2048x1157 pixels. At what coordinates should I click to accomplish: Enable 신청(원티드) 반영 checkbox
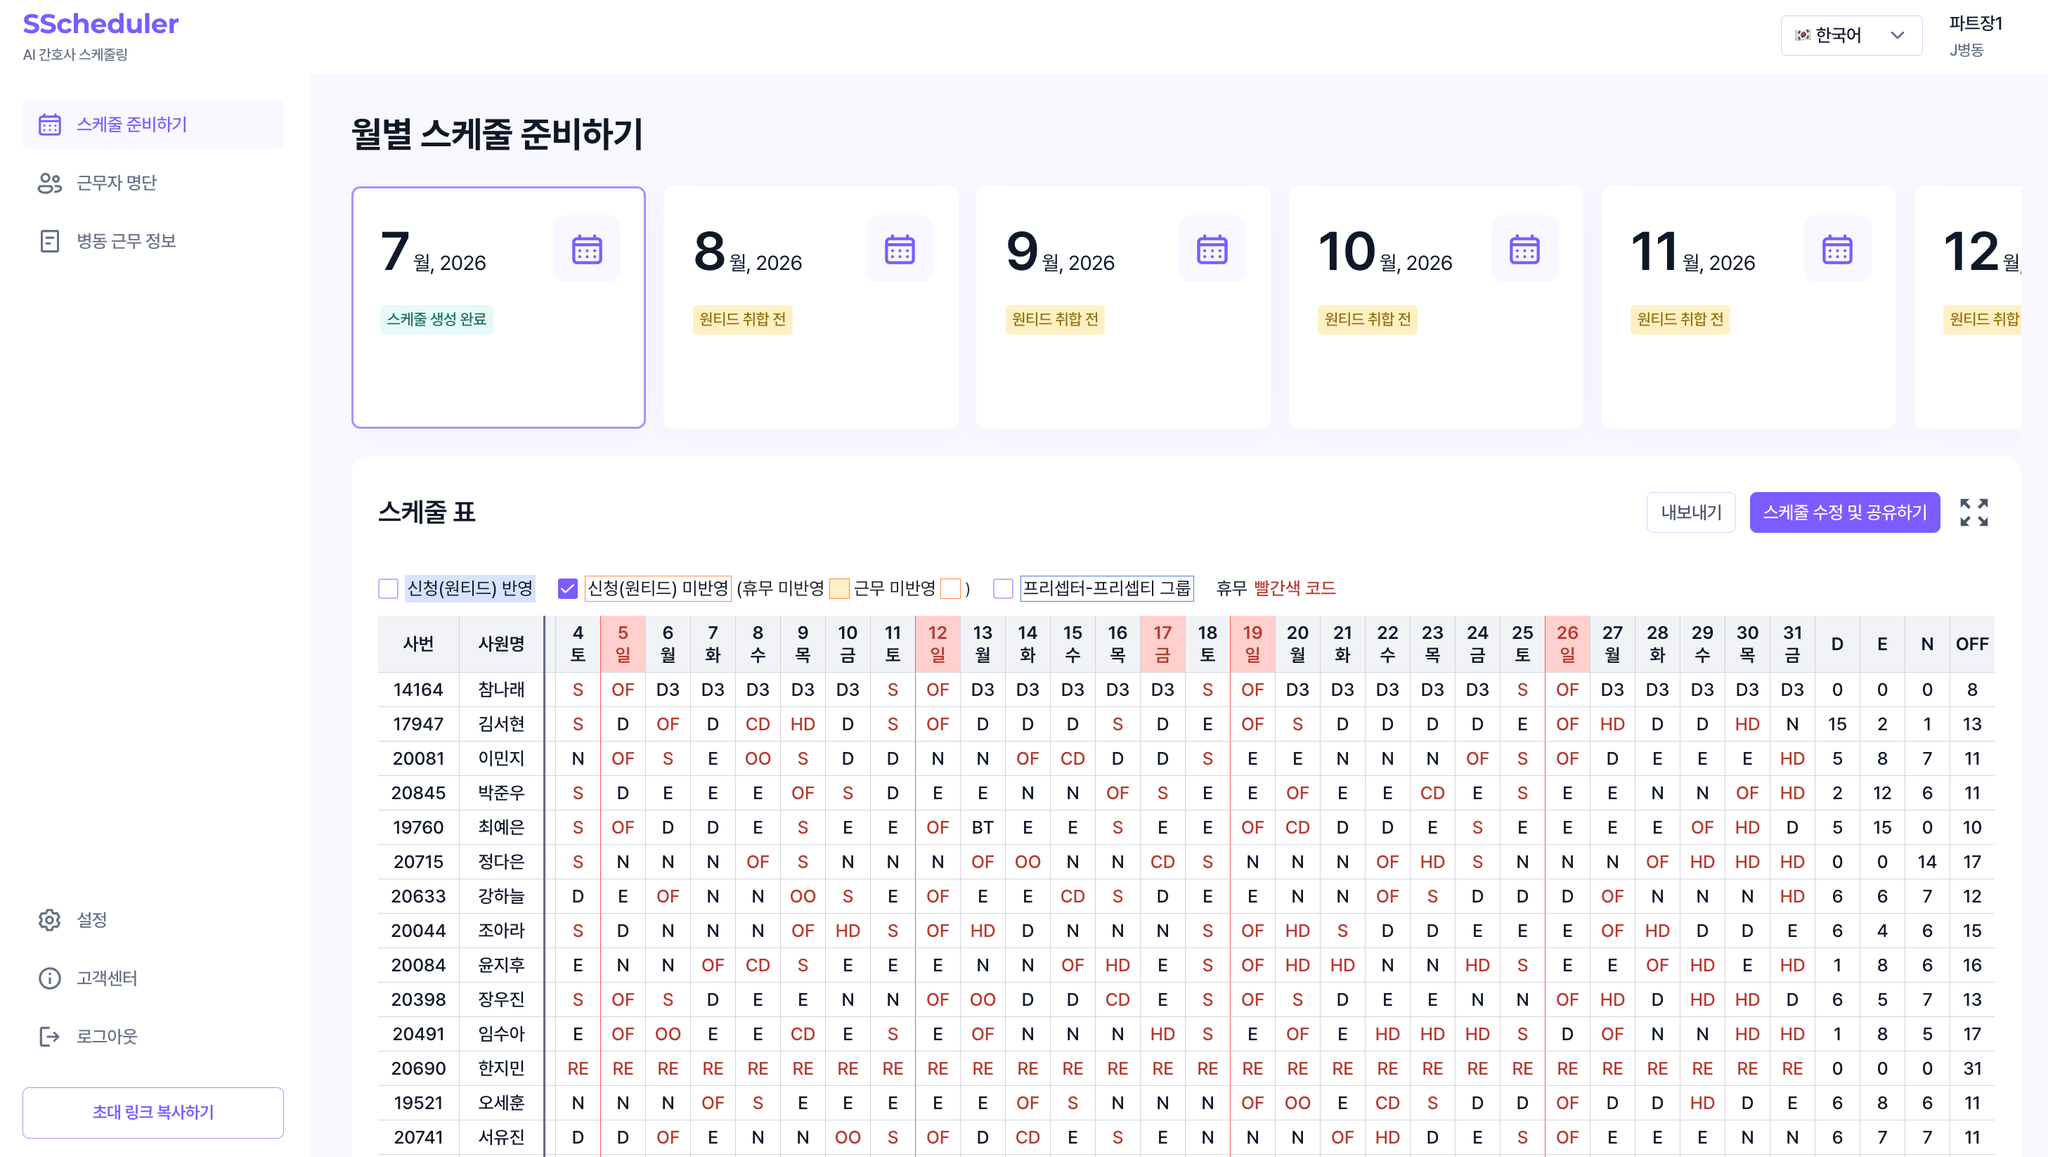(388, 588)
